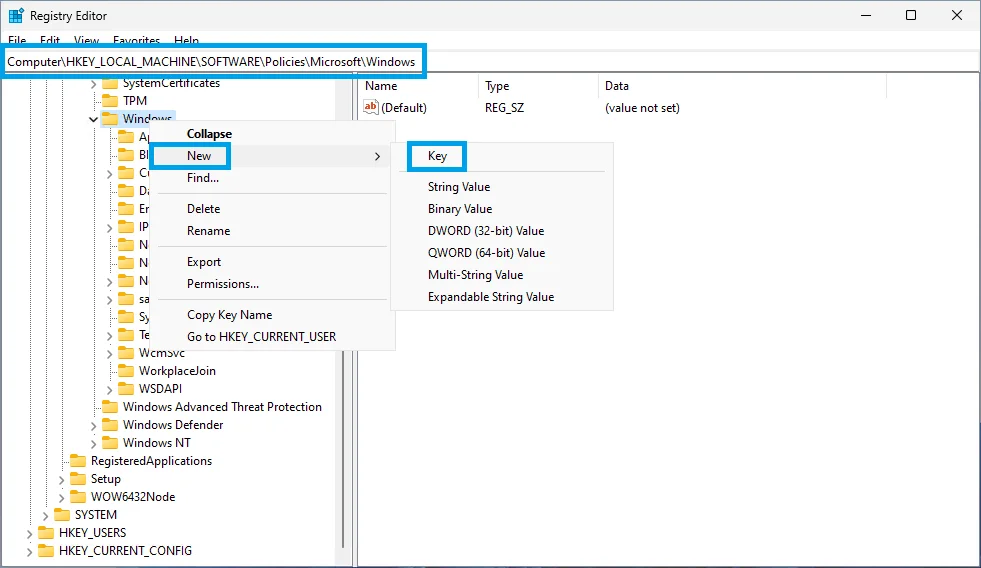Expand the Windows NT key
Image resolution: width=981 pixels, height=568 pixels.
tap(94, 443)
